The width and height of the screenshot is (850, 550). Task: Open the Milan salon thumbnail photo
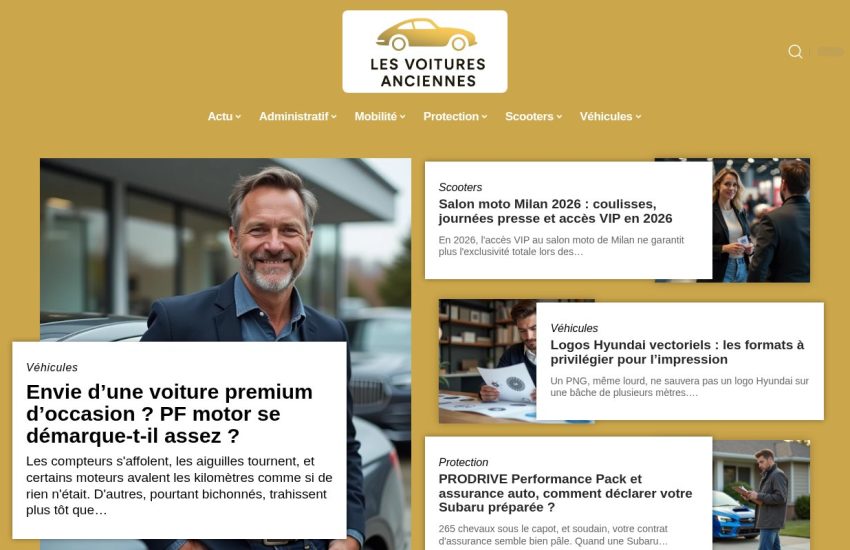pos(761,220)
